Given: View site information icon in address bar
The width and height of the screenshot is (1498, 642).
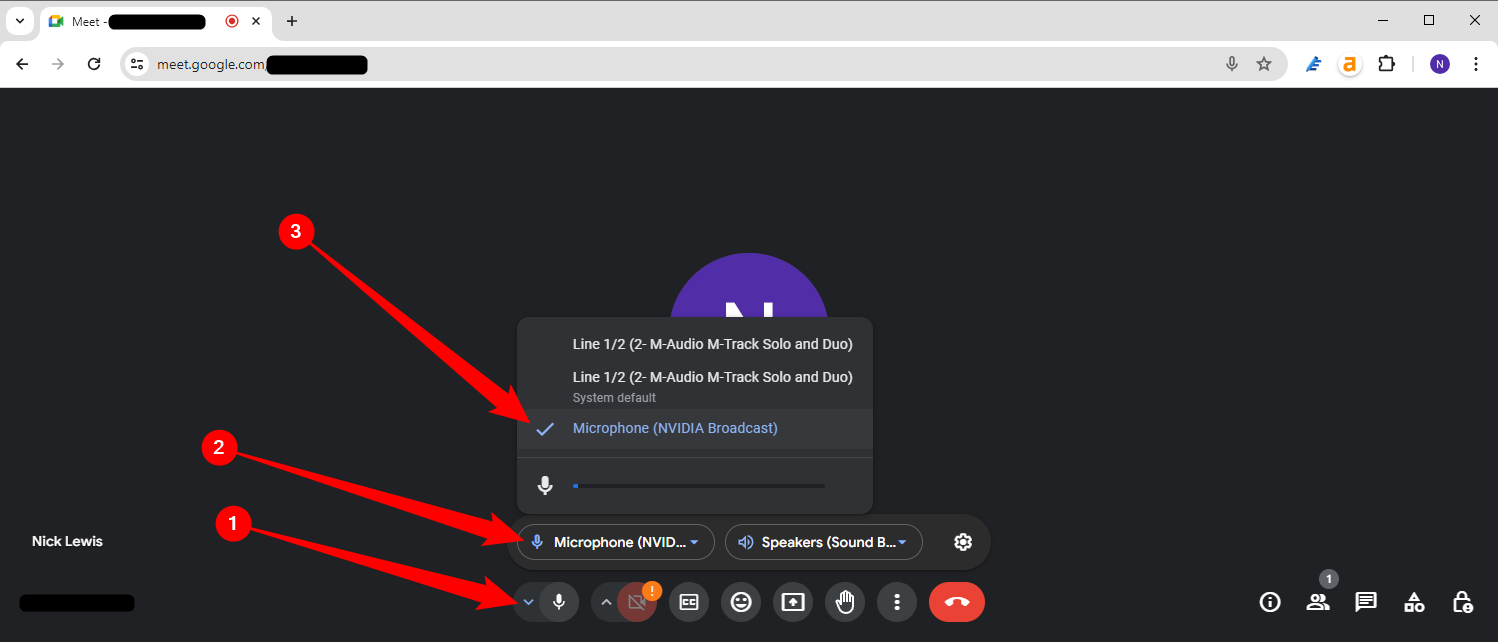Looking at the screenshot, I should pos(138,64).
